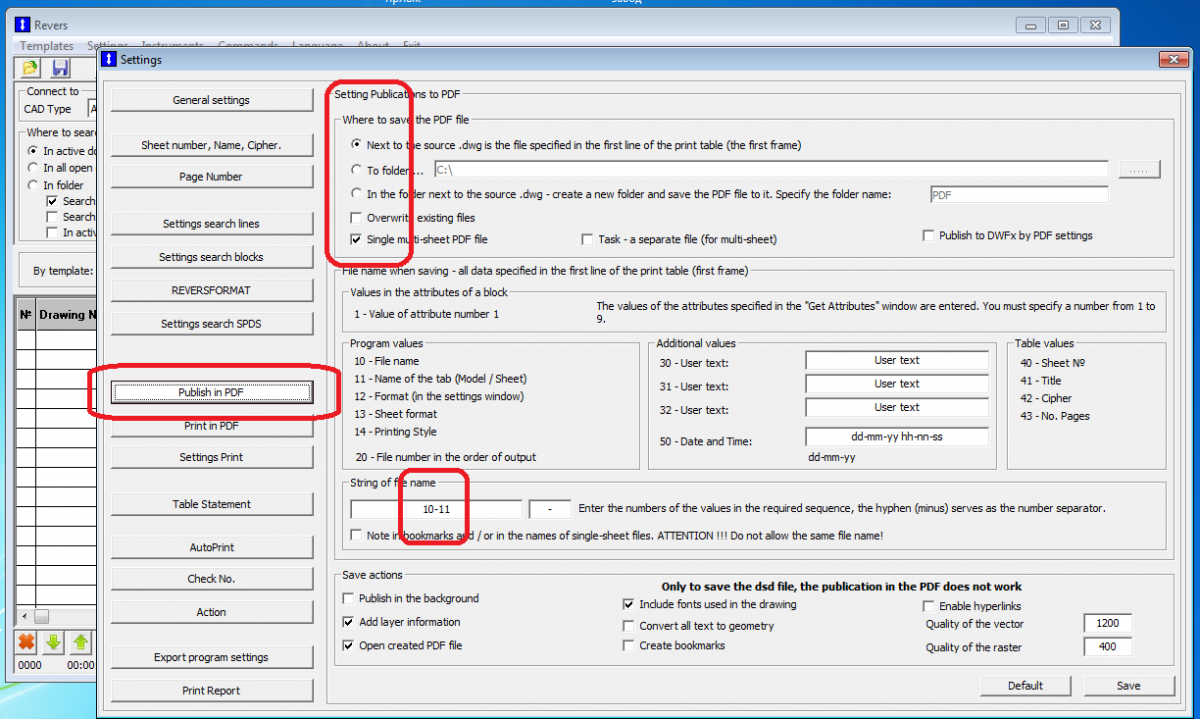Viewport: 1200px width, 719px height.
Task: Open Settings Print section
Action: [x=211, y=457]
